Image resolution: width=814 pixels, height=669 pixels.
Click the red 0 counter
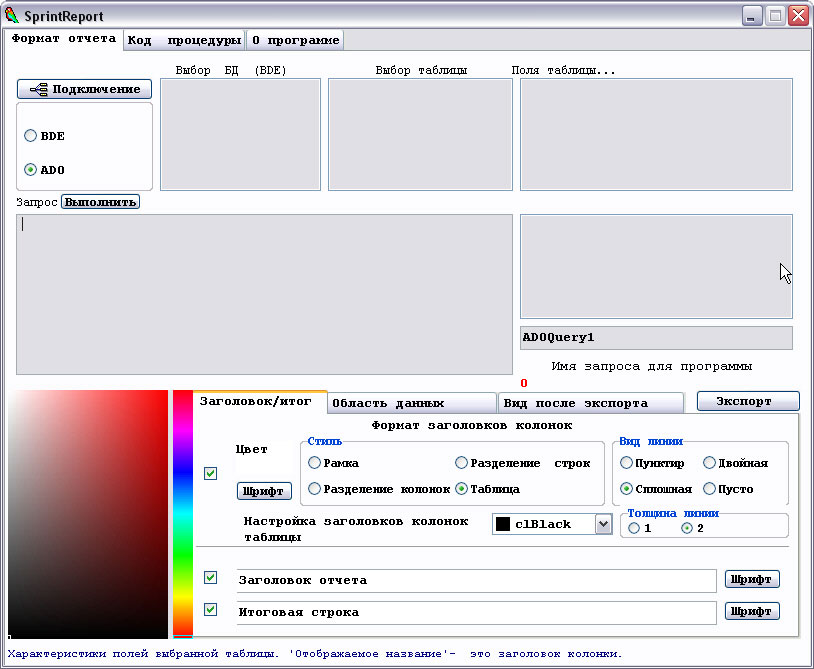tap(524, 383)
